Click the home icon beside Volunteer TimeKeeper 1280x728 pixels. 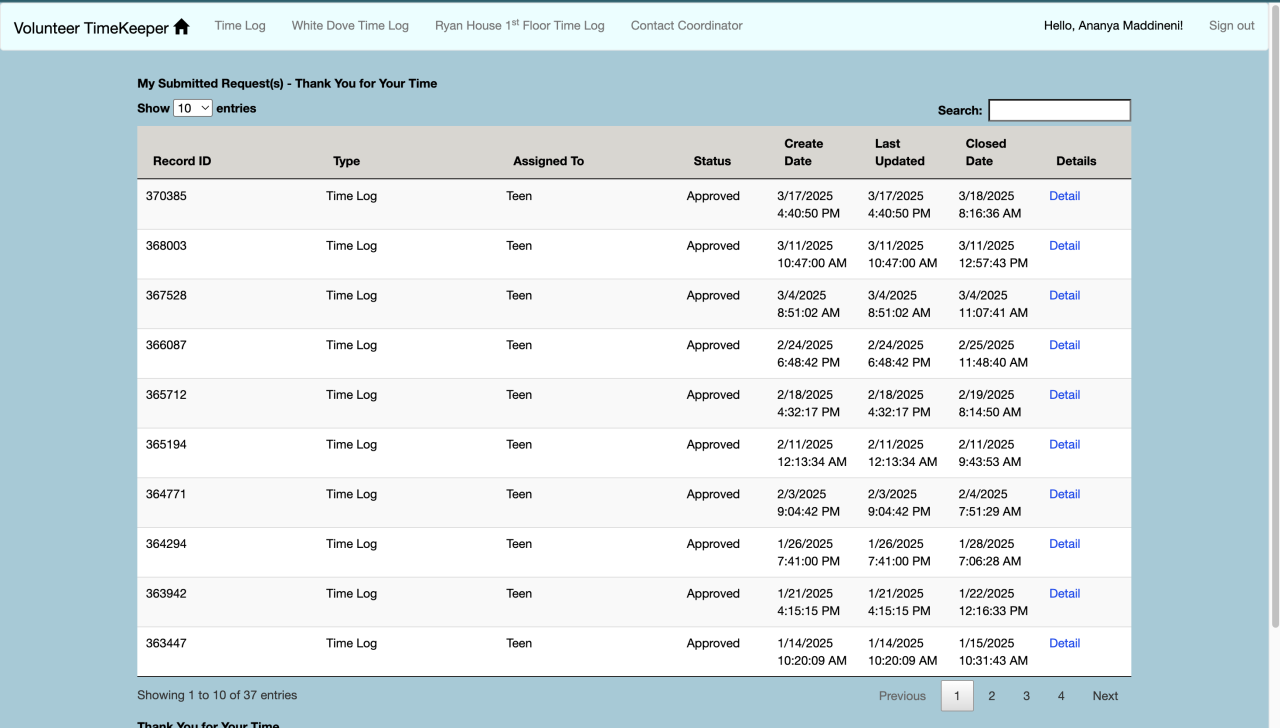click(x=181, y=27)
